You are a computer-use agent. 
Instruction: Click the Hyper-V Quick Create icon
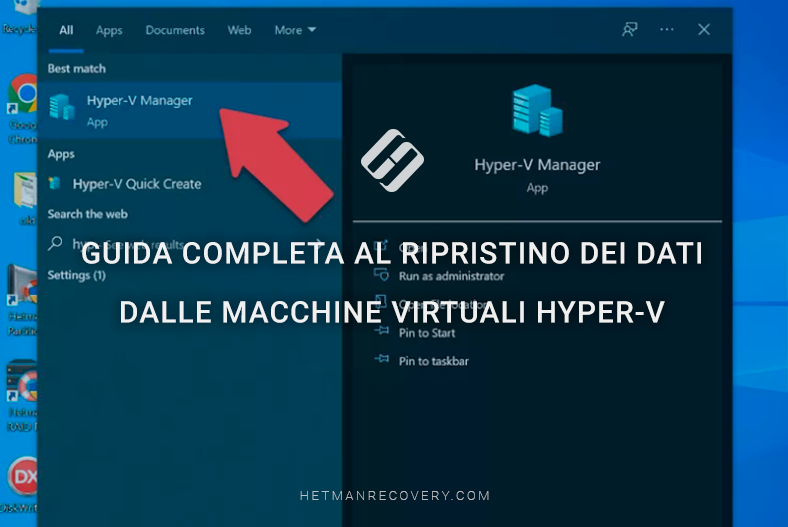[54, 183]
